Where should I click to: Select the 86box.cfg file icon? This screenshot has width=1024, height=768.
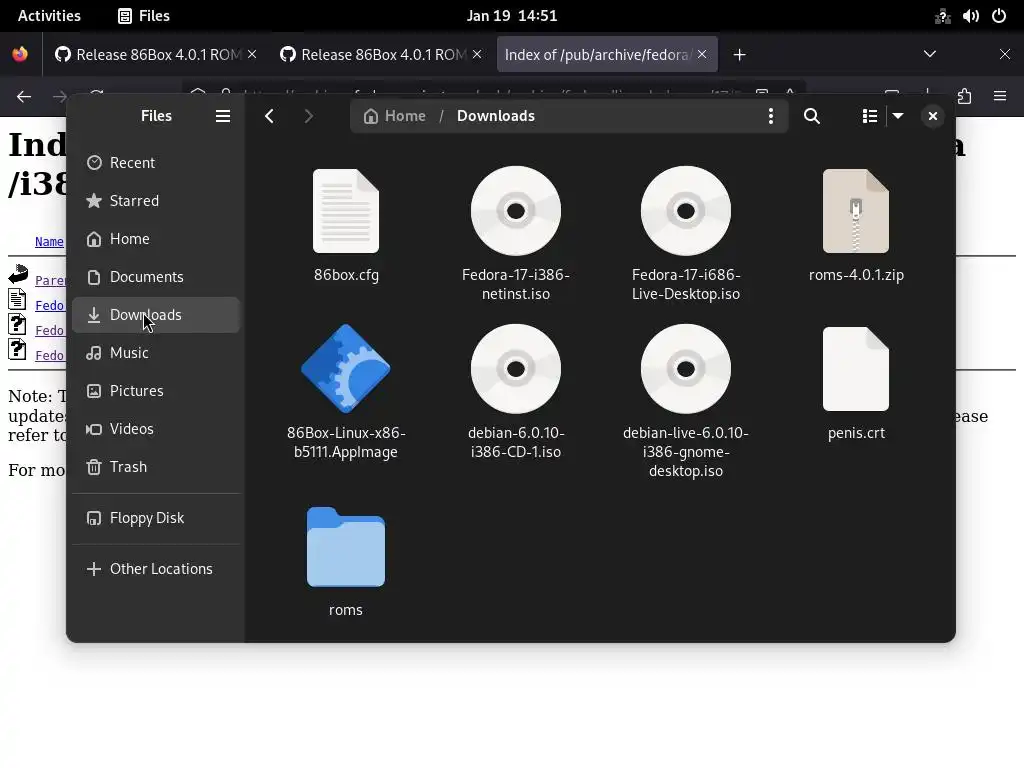point(346,211)
